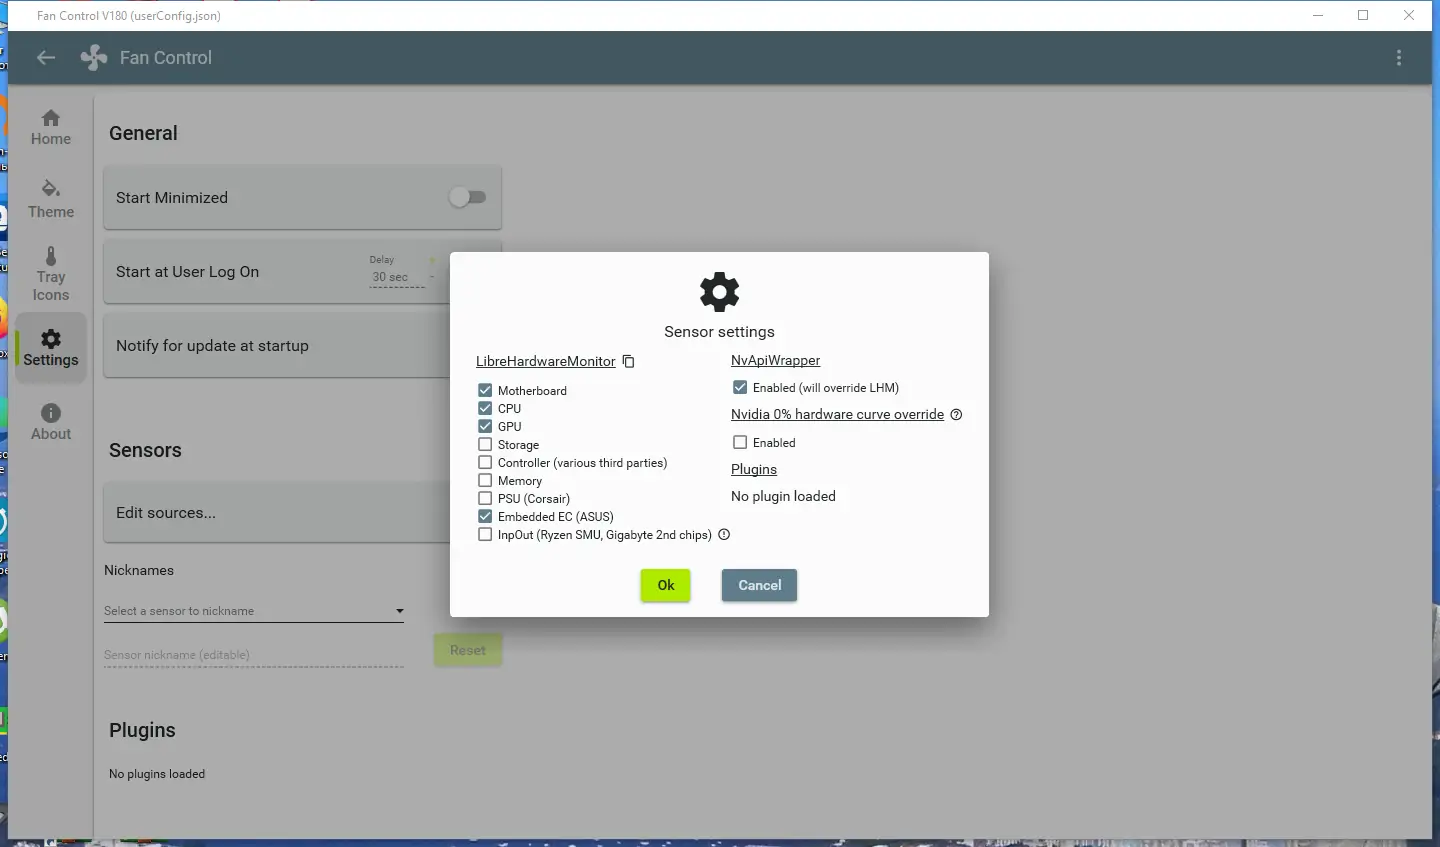Select the Settings section
The image size is (1440, 847).
51,348
